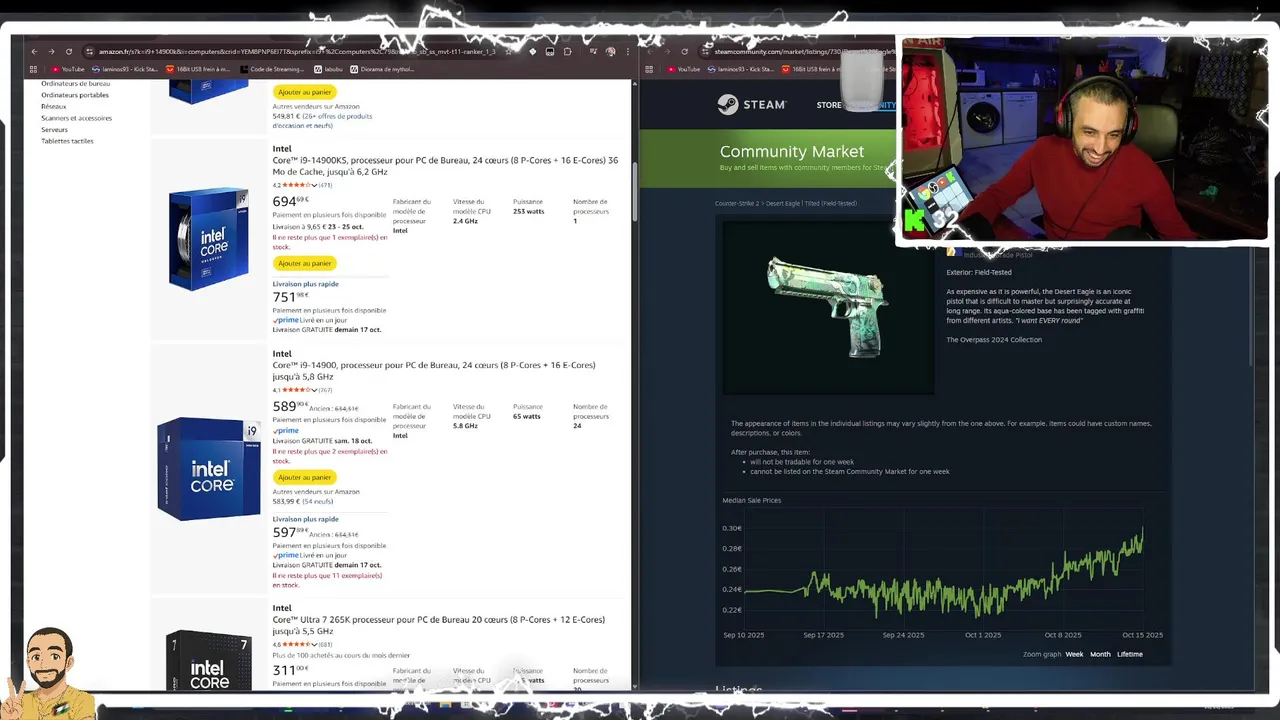Add the Core i9-14900 at 589€ to cart
The width and height of the screenshot is (1280, 720).
pos(305,477)
